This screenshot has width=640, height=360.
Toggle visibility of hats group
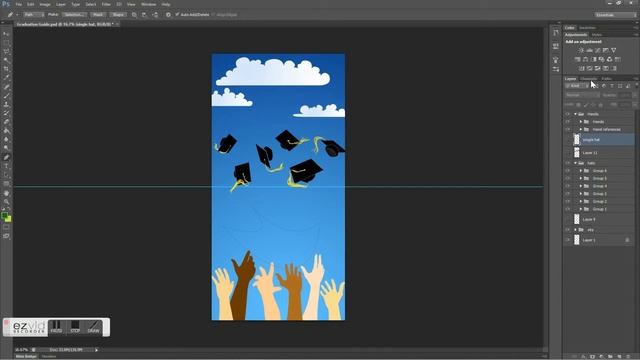pos(567,163)
